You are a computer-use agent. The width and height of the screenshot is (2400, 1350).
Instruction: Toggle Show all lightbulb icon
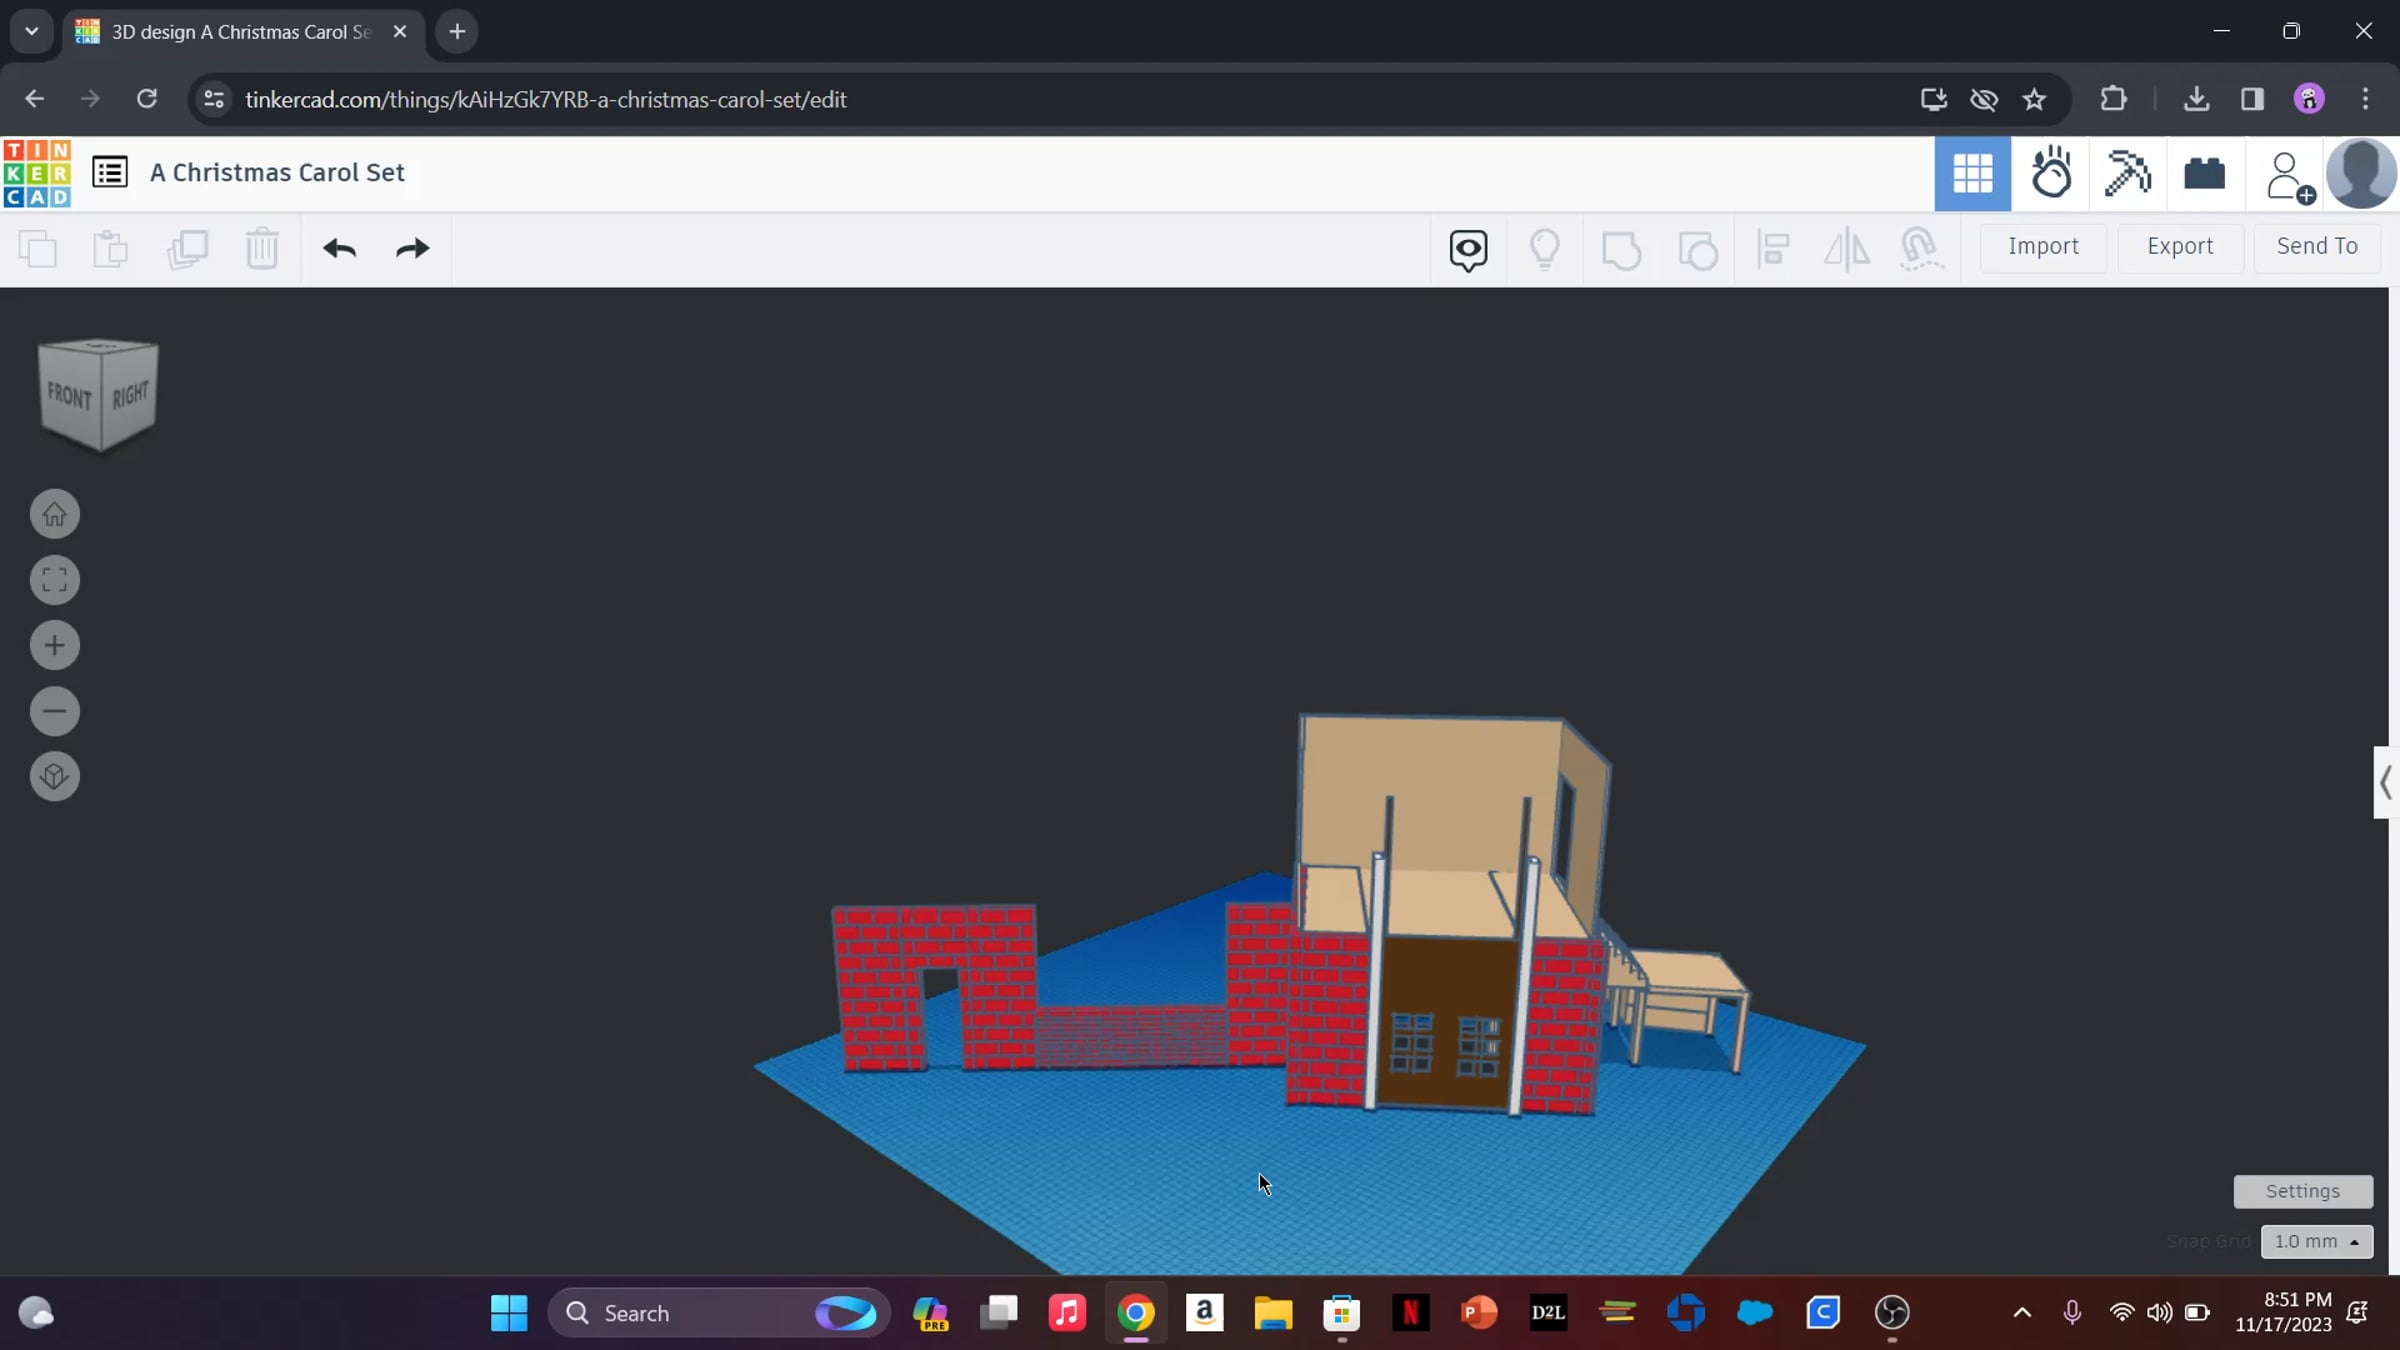point(1545,248)
